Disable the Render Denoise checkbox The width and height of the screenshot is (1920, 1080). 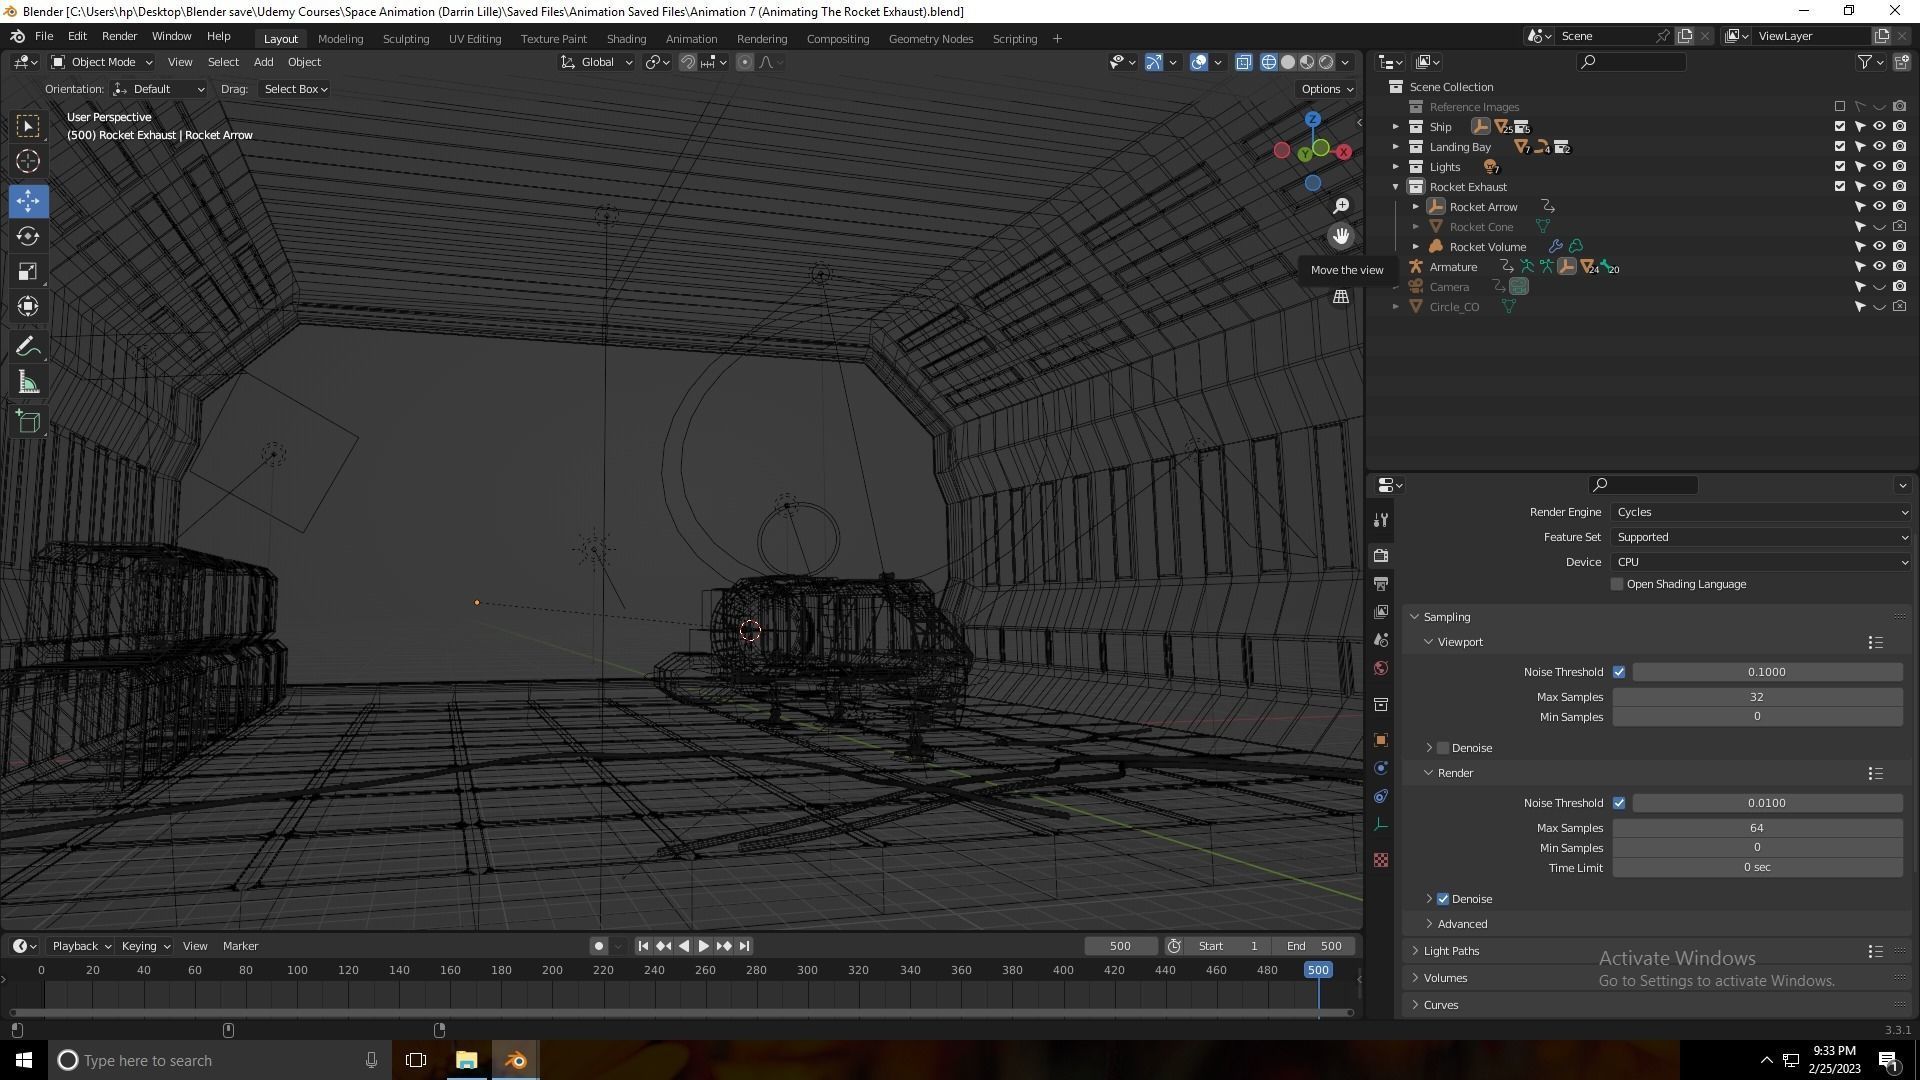[1443, 899]
